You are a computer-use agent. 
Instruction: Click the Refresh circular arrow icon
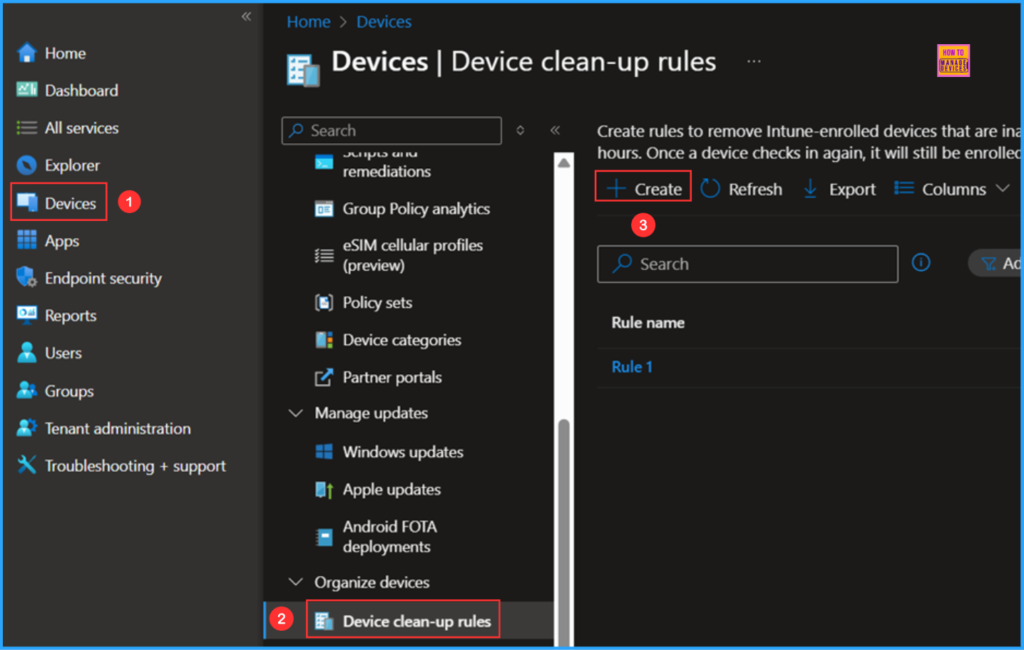click(x=710, y=189)
